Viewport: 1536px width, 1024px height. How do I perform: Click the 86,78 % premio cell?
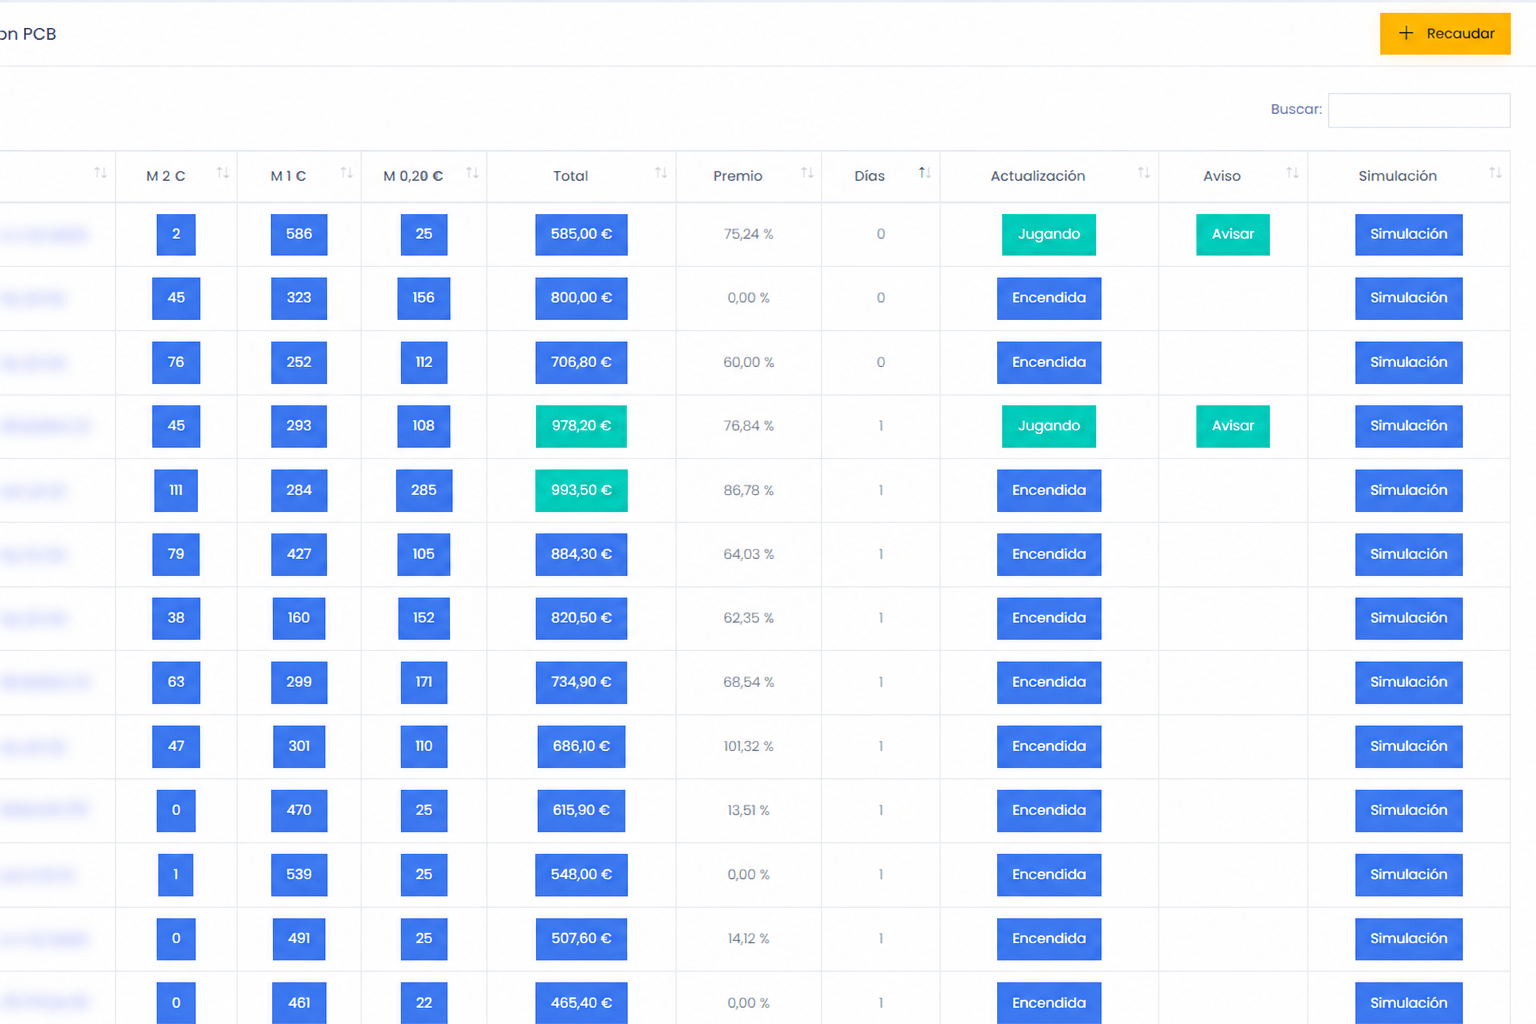pyautogui.click(x=749, y=491)
